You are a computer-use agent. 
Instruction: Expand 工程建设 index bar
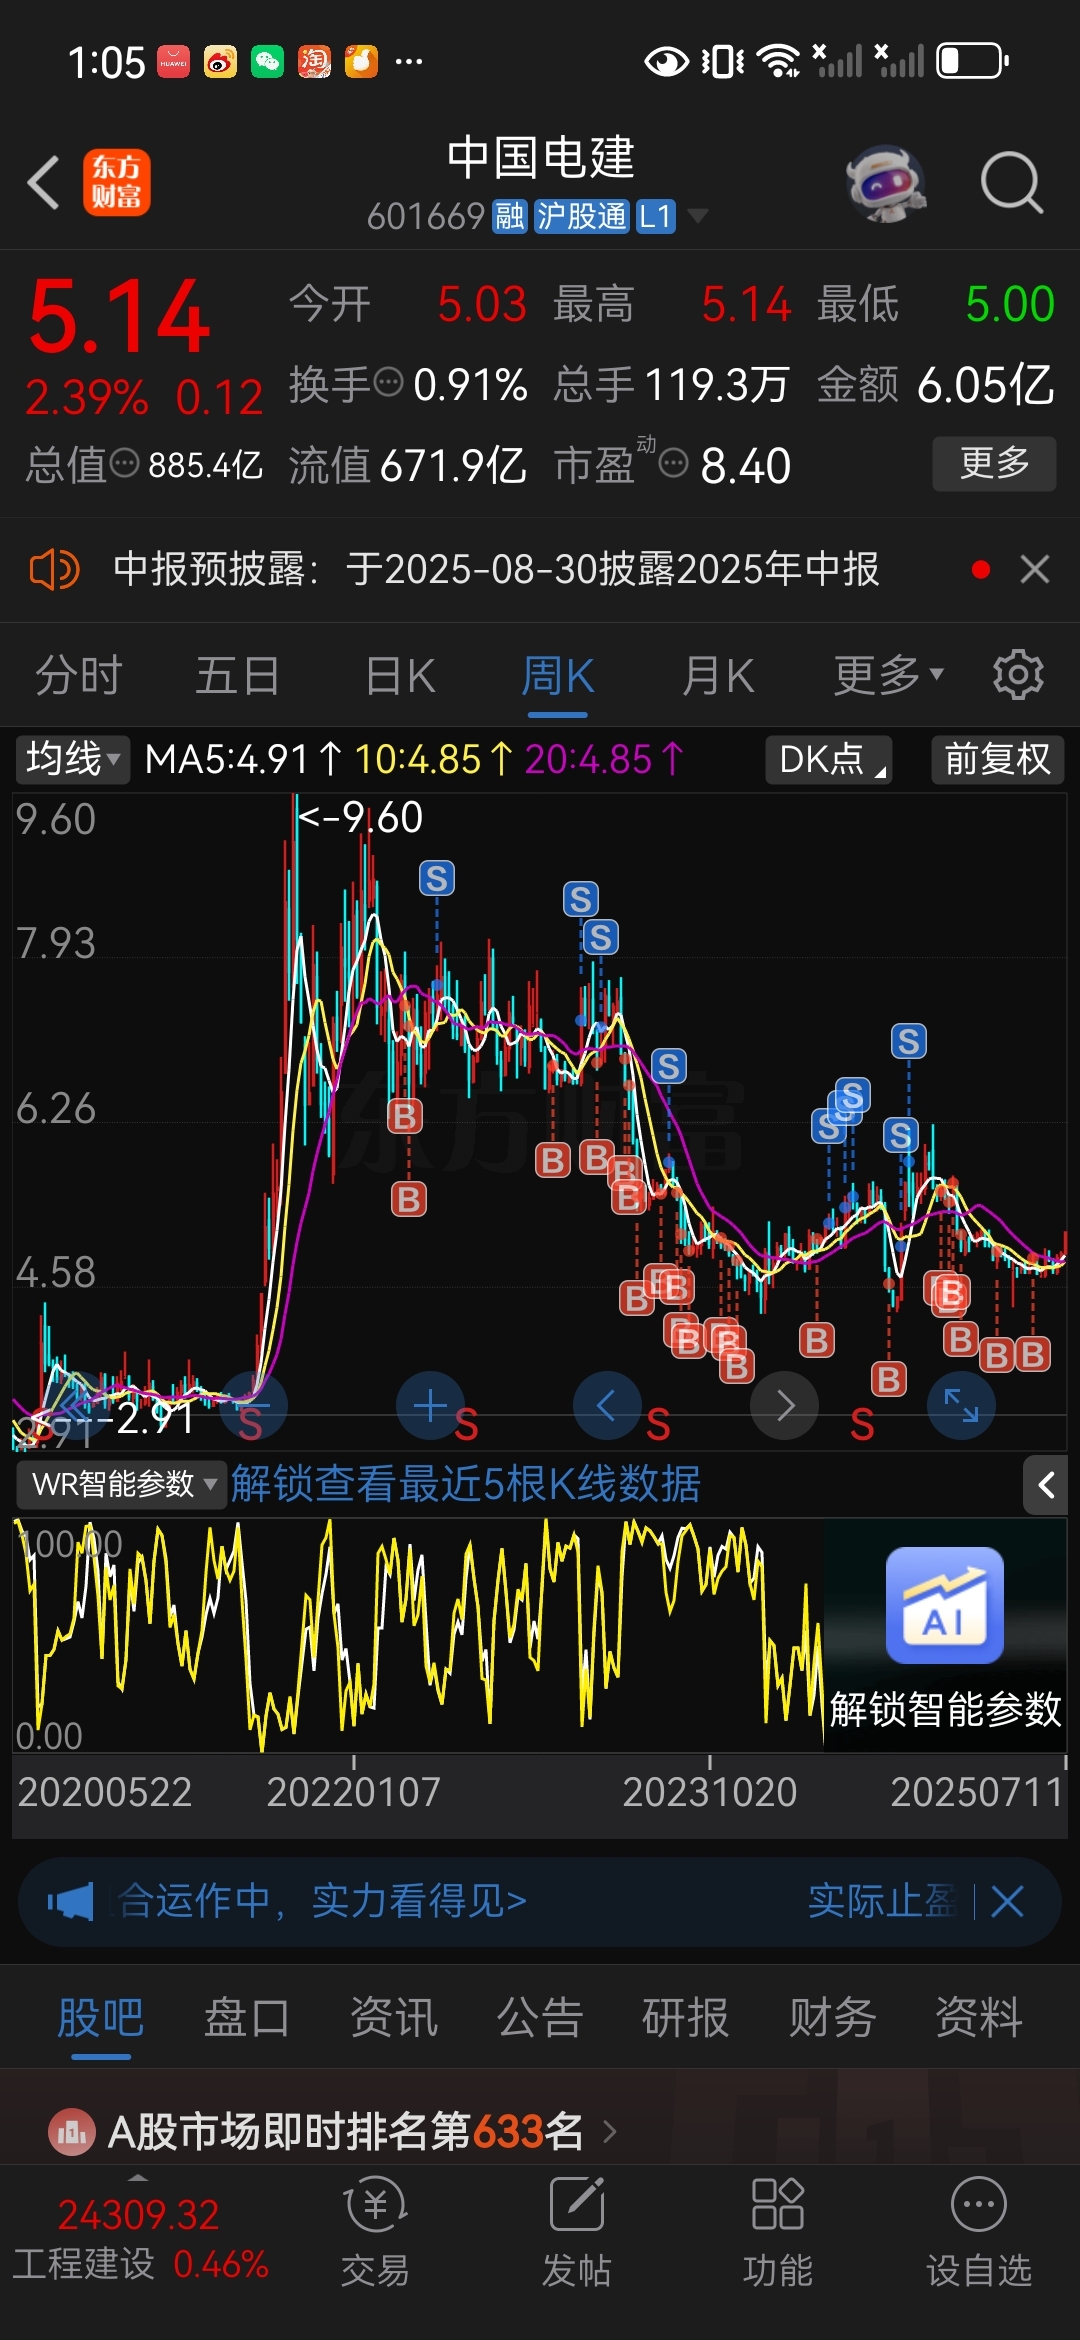point(140,2238)
